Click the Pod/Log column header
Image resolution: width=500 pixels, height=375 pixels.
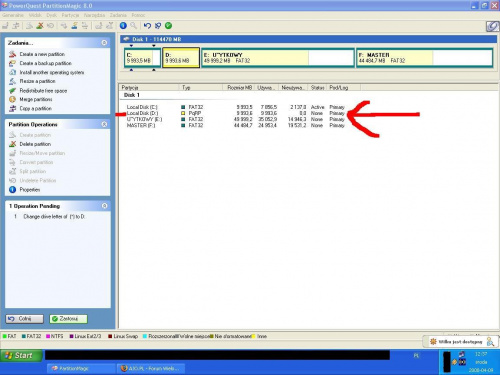click(x=343, y=87)
